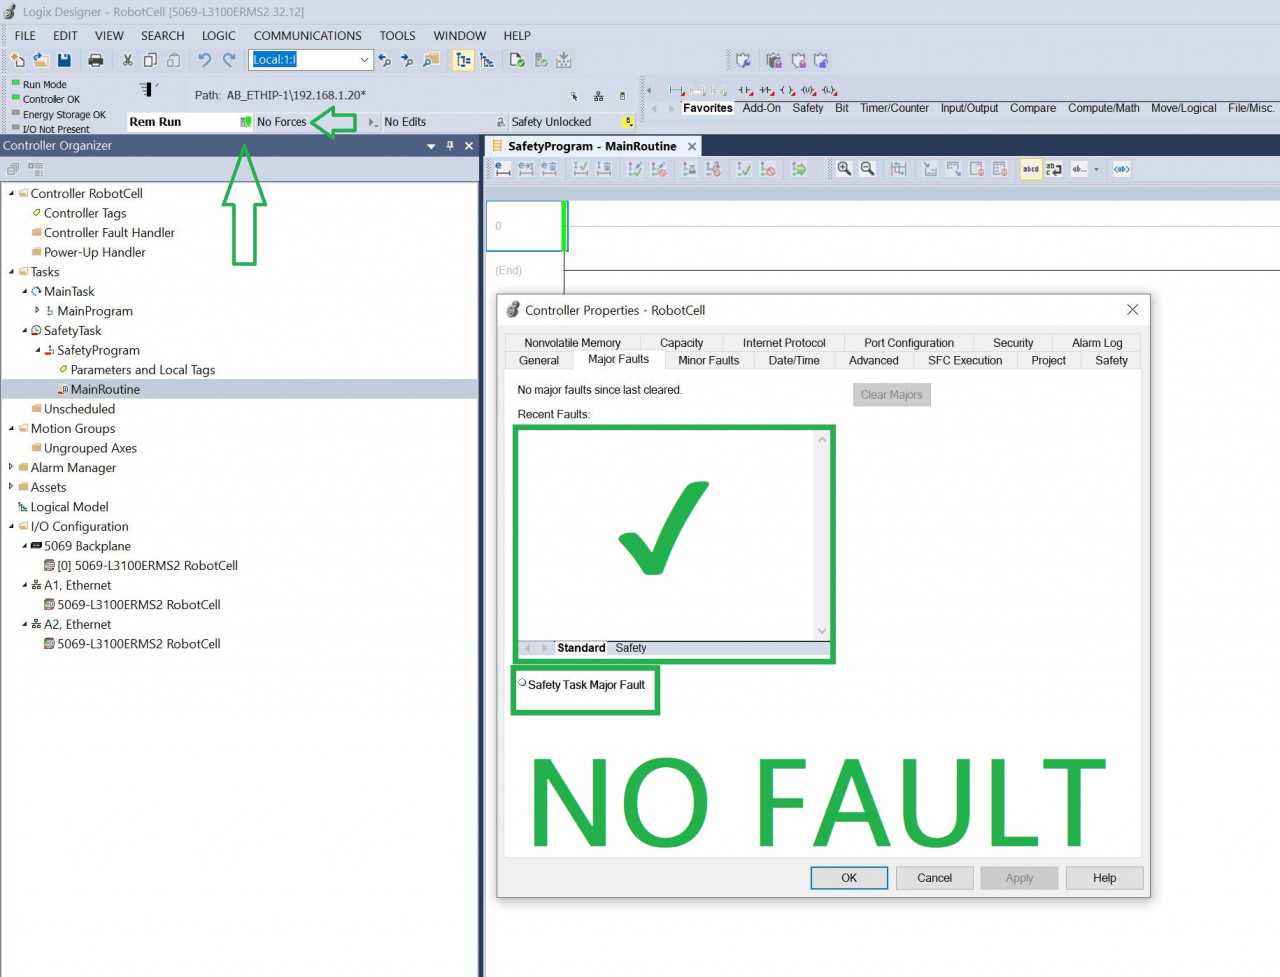Image resolution: width=1280 pixels, height=977 pixels.
Task: Click the Safety Task Major Fault indicator
Action: [x=522, y=683]
